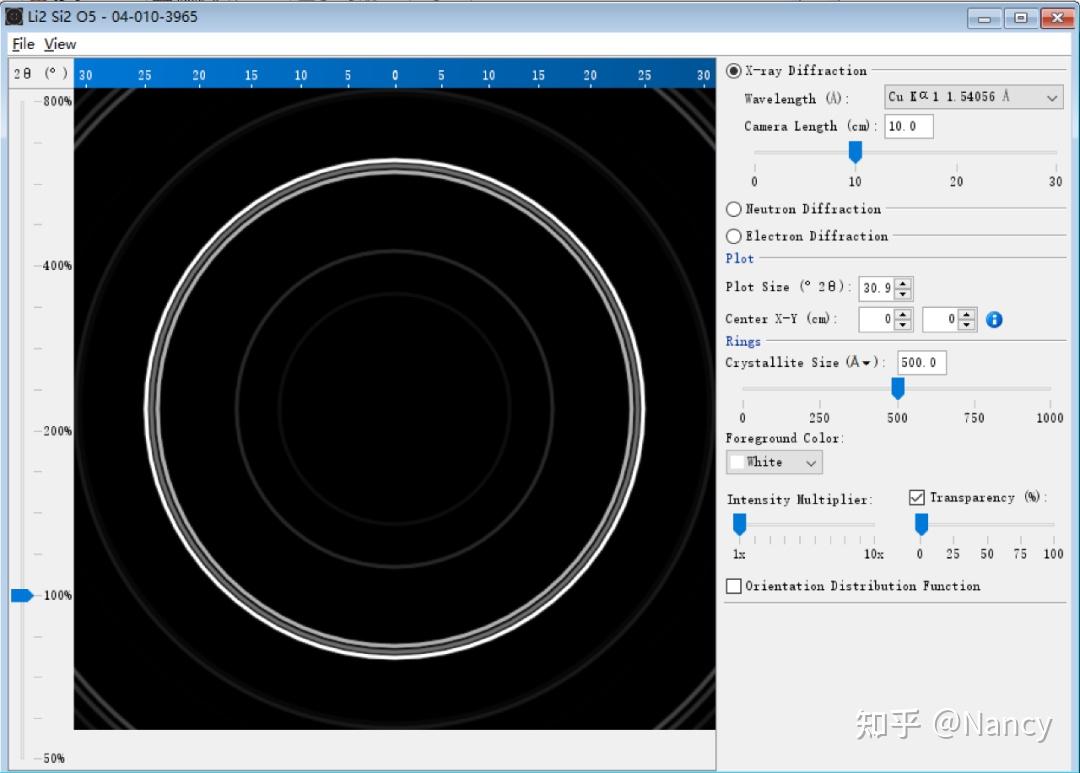Decrease Plot Size with the down arrow

903,294
